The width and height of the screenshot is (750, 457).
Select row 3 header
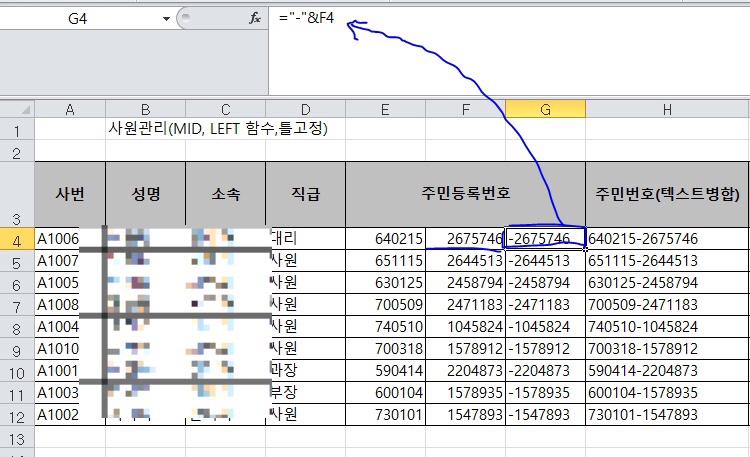(17, 195)
